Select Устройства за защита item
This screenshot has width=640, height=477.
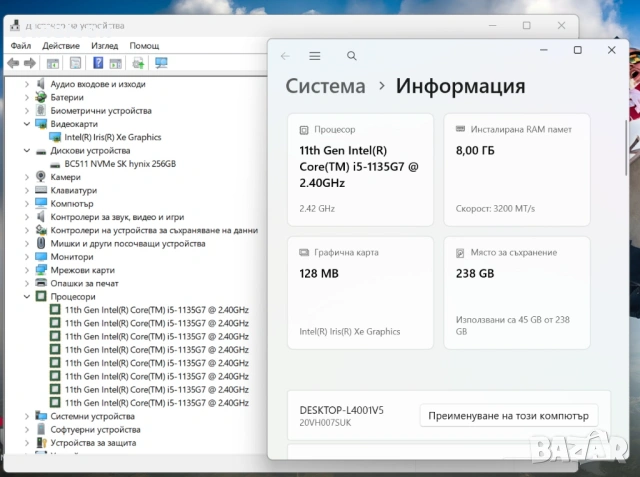point(93,443)
